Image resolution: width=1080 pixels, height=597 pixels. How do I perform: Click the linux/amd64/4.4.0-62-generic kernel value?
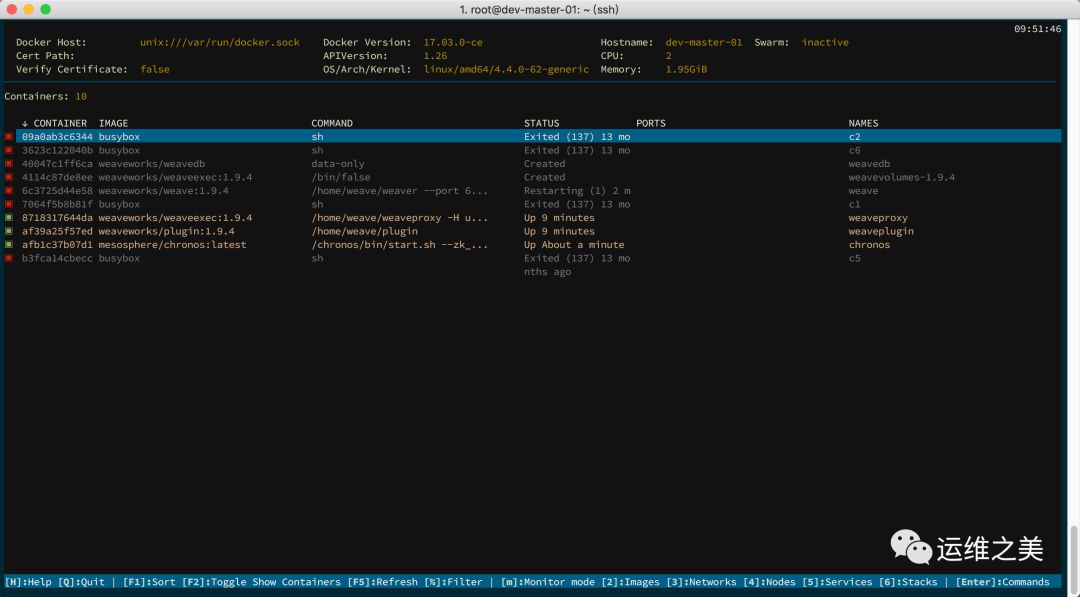click(x=506, y=70)
